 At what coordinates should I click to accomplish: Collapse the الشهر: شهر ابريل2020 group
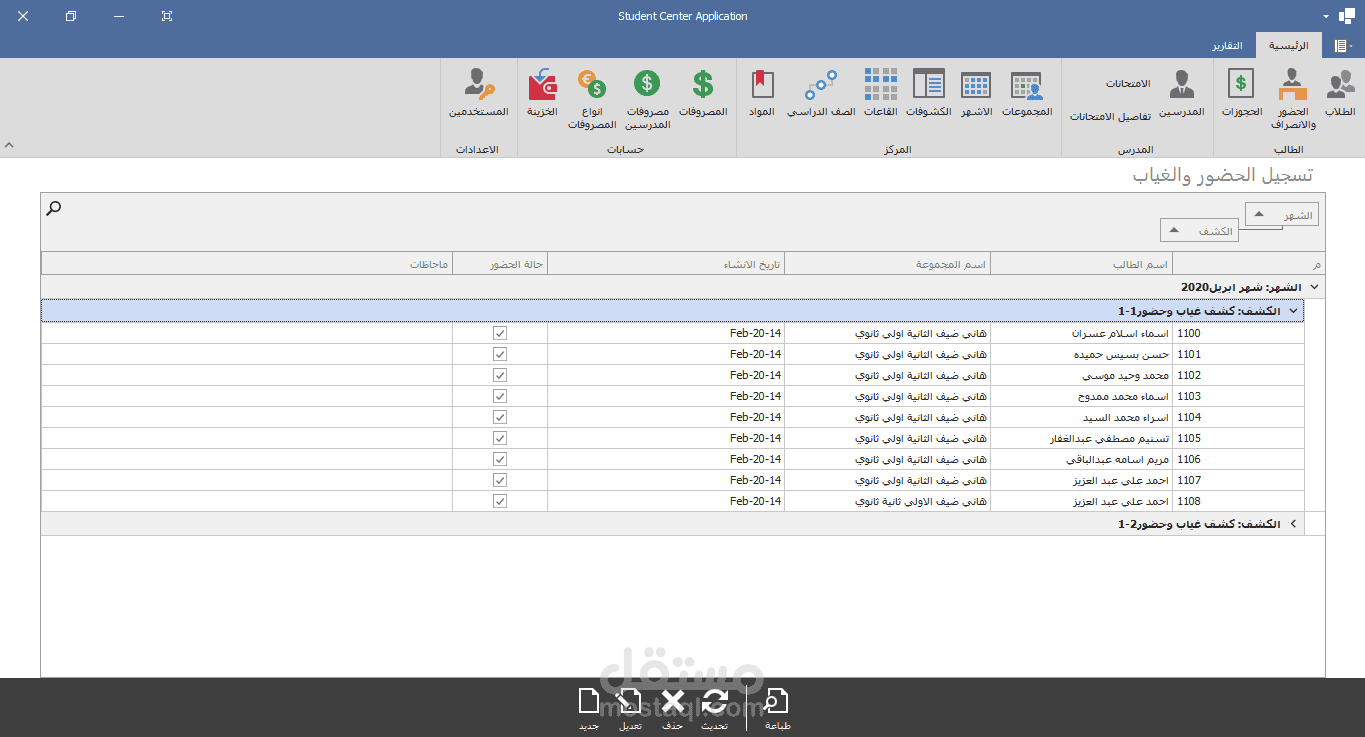pos(1314,287)
